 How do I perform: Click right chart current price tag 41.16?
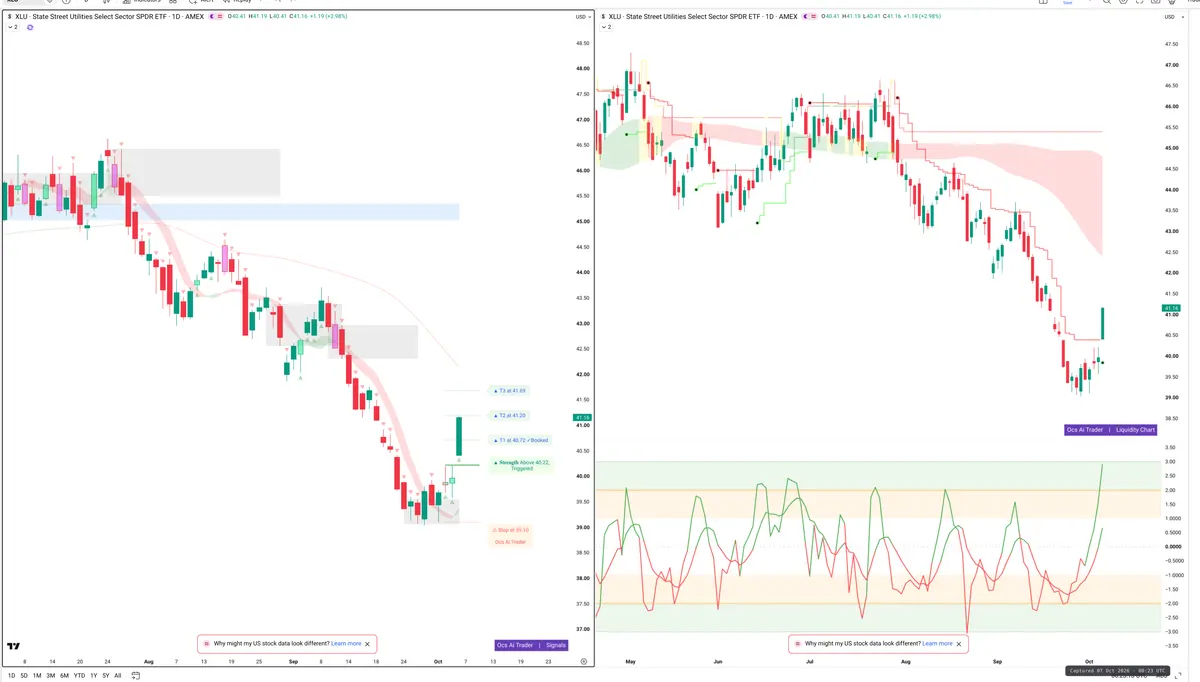coord(1172,309)
